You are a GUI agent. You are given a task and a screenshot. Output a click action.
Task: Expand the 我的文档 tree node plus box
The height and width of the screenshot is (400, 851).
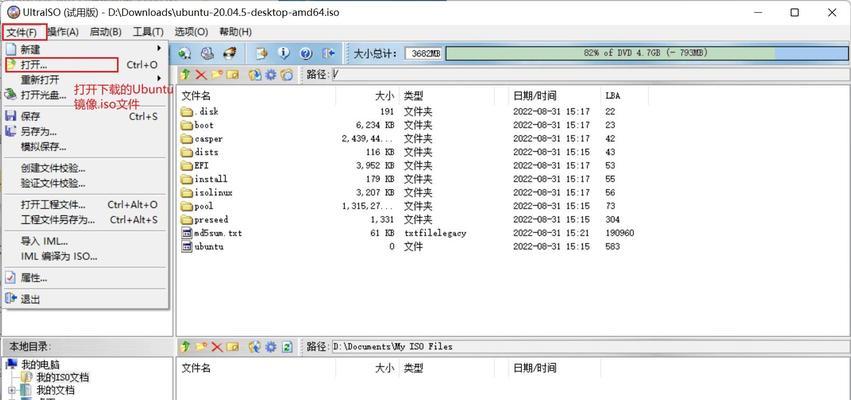[x=11, y=390]
